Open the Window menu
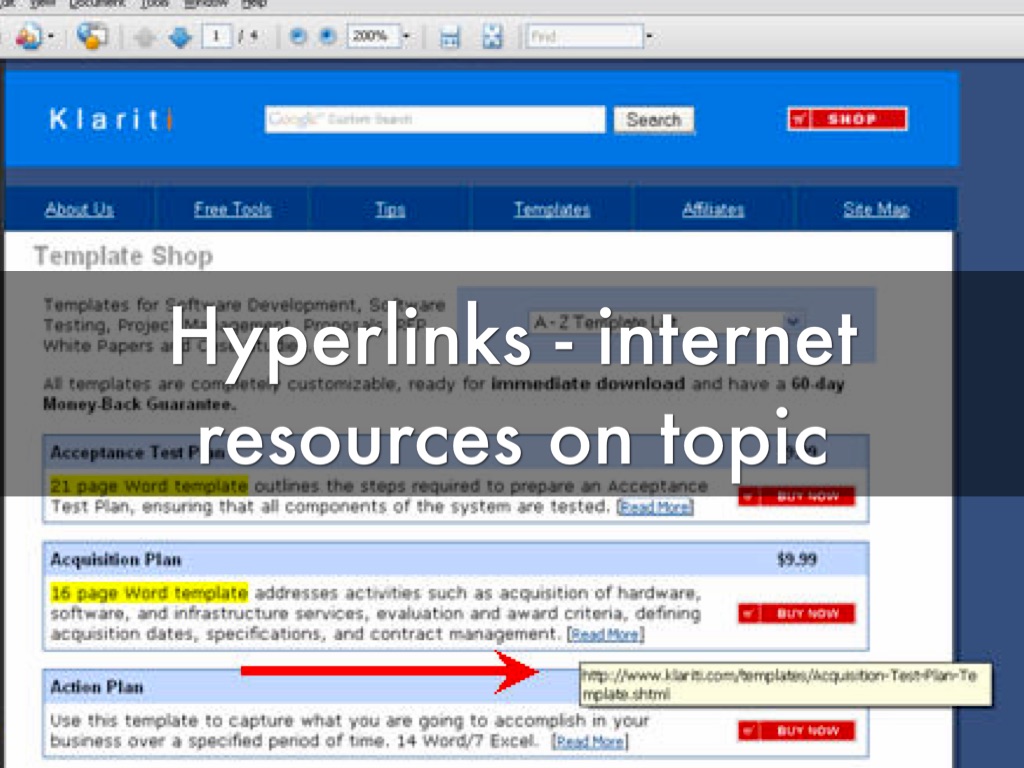 206,4
